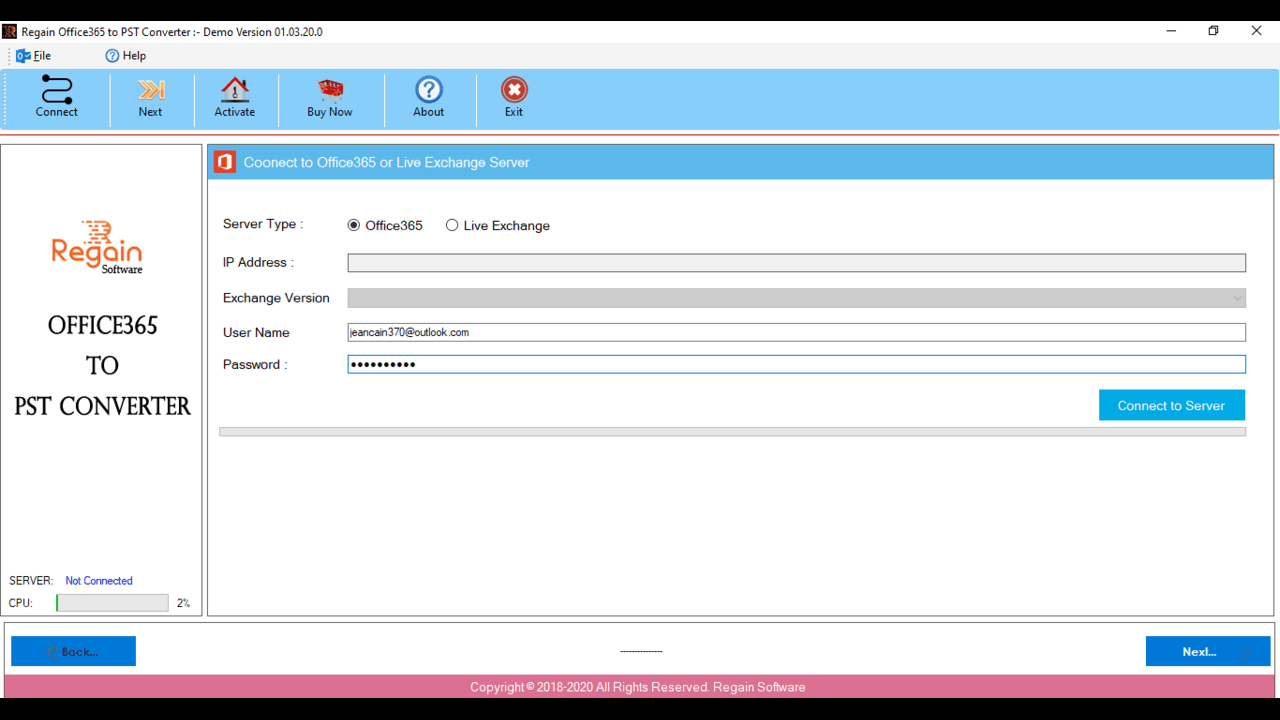Click the Connect toolbar icon
Viewport: 1280px width, 720px height.
click(x=56, y=97)
